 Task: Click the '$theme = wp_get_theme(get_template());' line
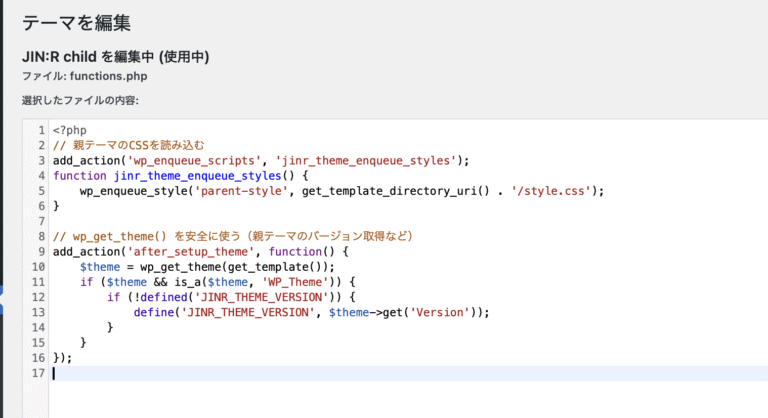(x=207, y=267)
